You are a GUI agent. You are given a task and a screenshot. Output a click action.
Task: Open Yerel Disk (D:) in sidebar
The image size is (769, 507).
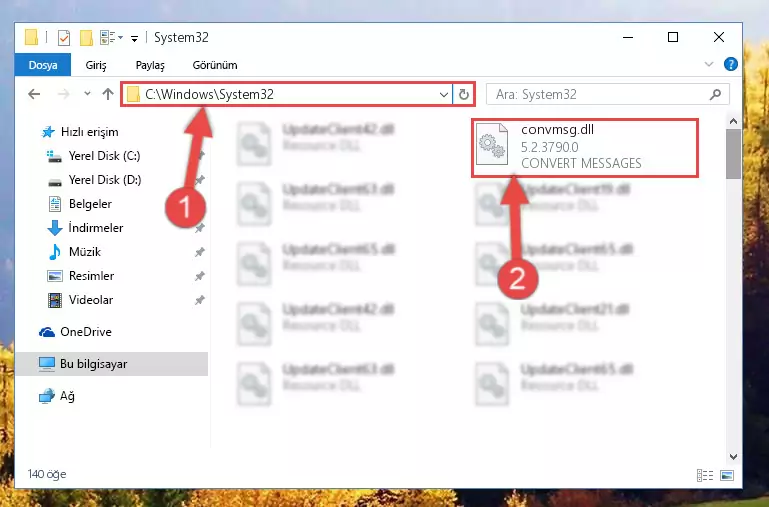click(x=105, y=180)
